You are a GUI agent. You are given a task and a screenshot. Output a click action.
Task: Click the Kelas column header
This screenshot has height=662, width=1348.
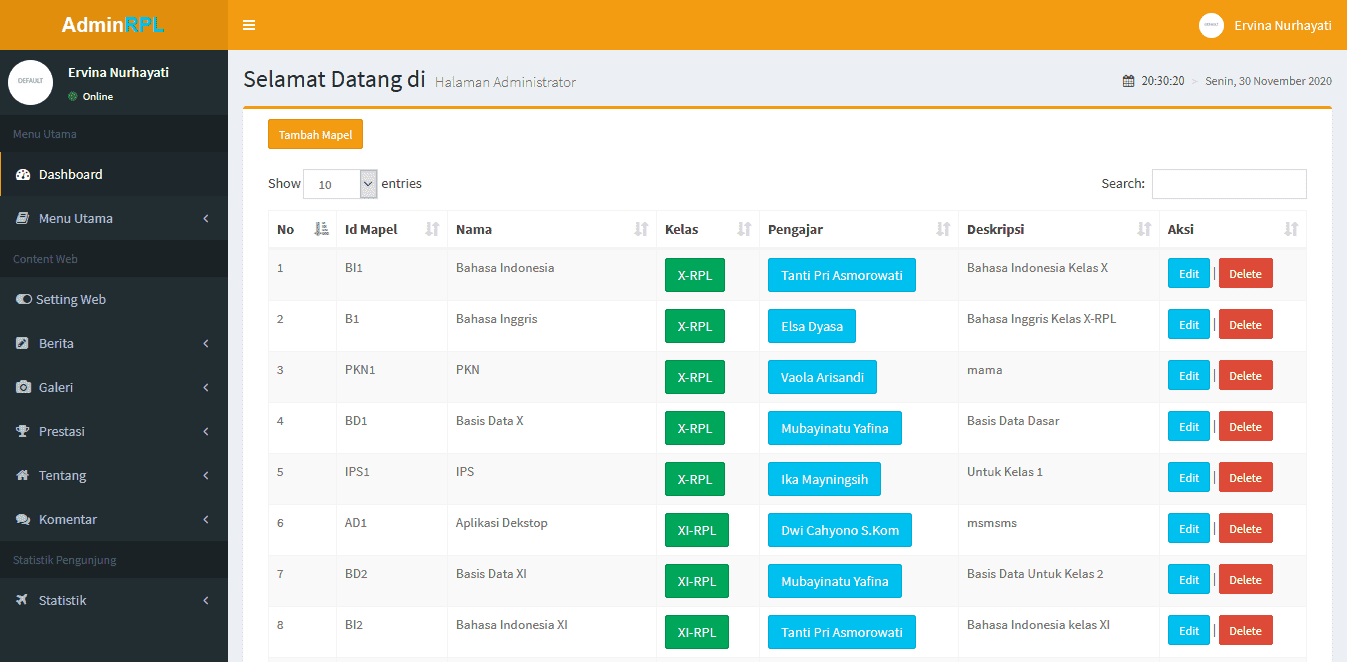point(680,229)
